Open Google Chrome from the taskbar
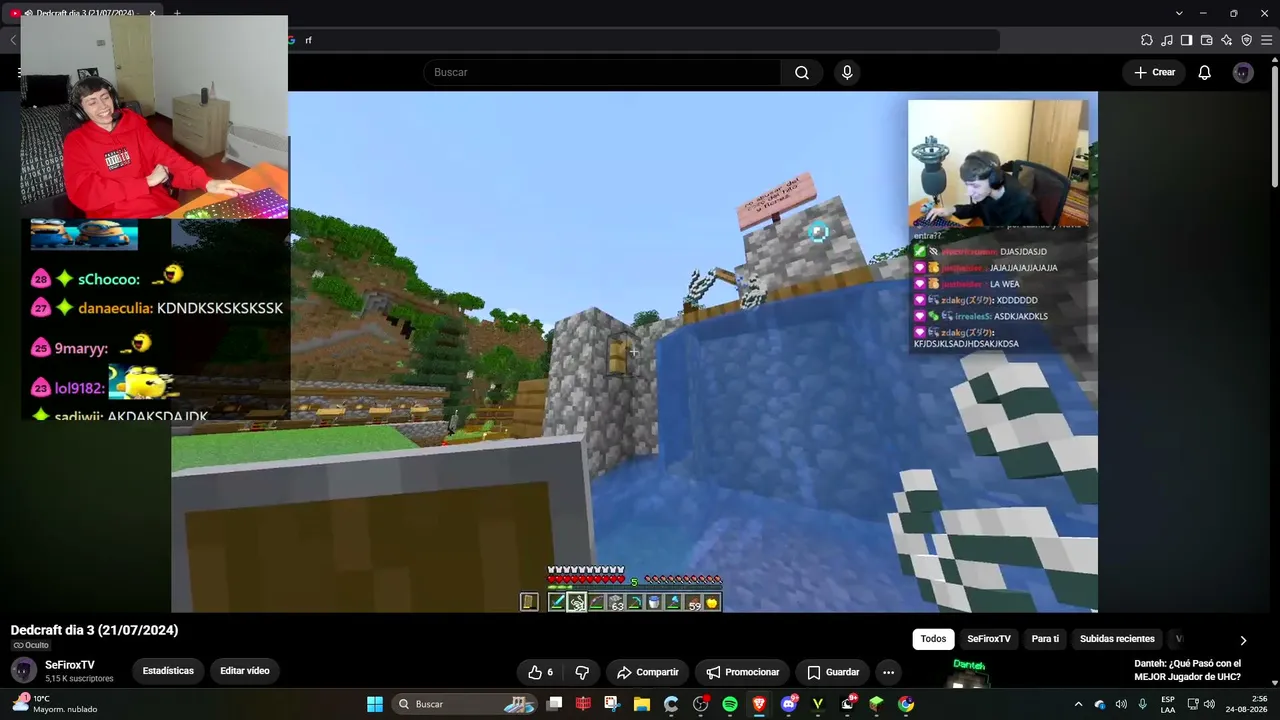This screenshot has height=720, width=1280. (x=906, y=704)
